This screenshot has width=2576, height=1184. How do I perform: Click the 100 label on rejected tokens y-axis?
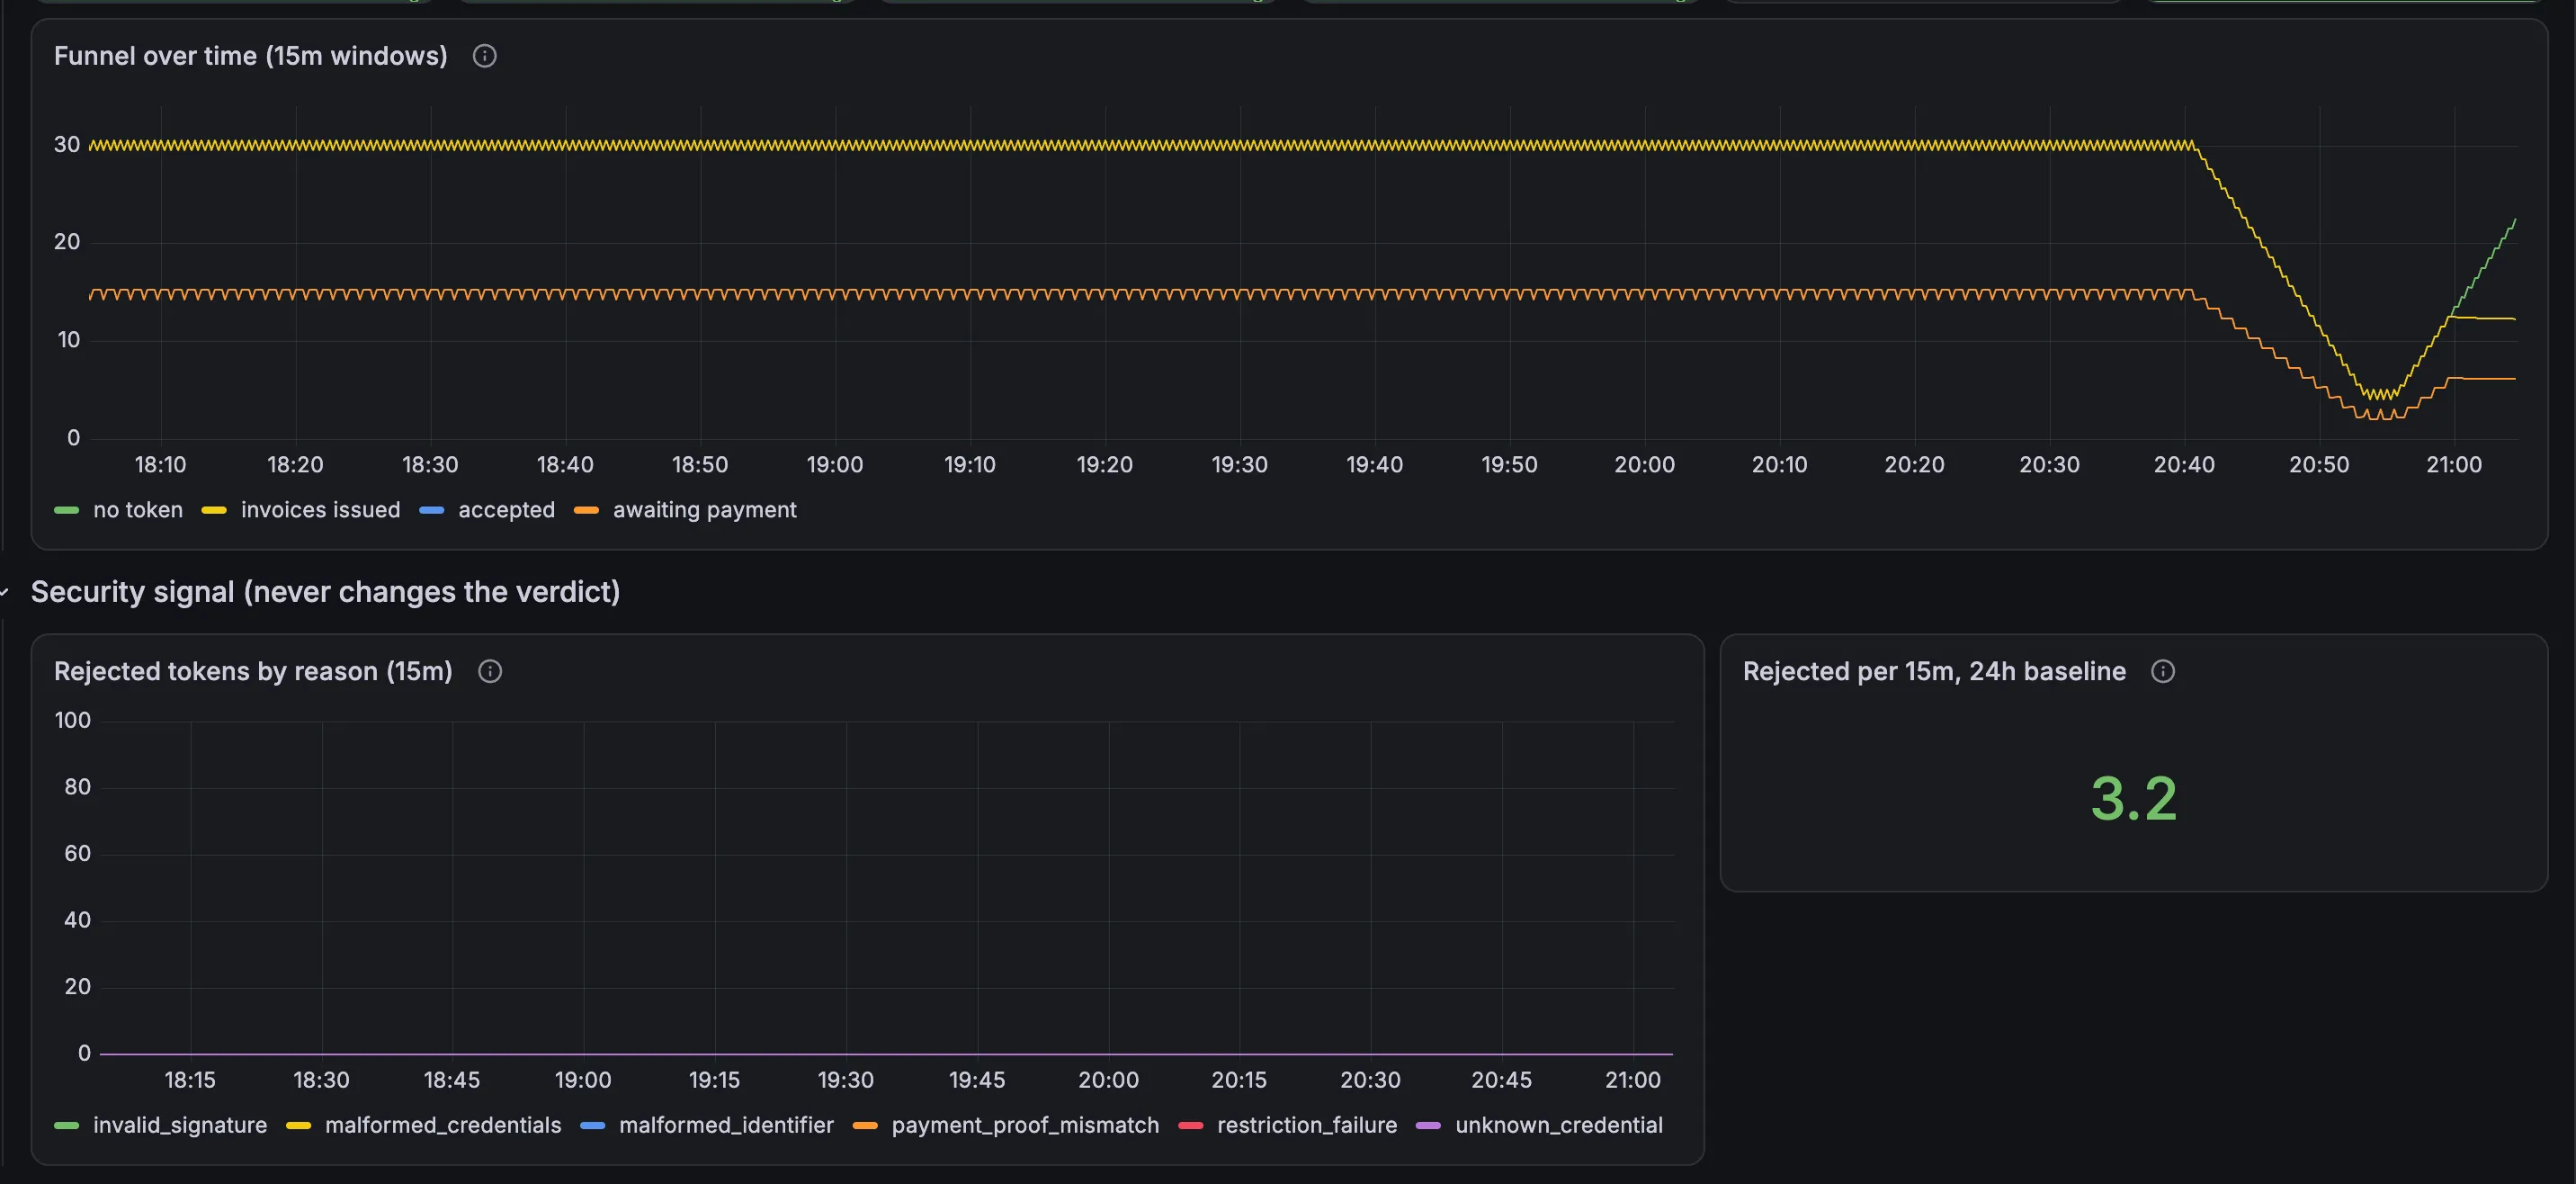[72, 721]
